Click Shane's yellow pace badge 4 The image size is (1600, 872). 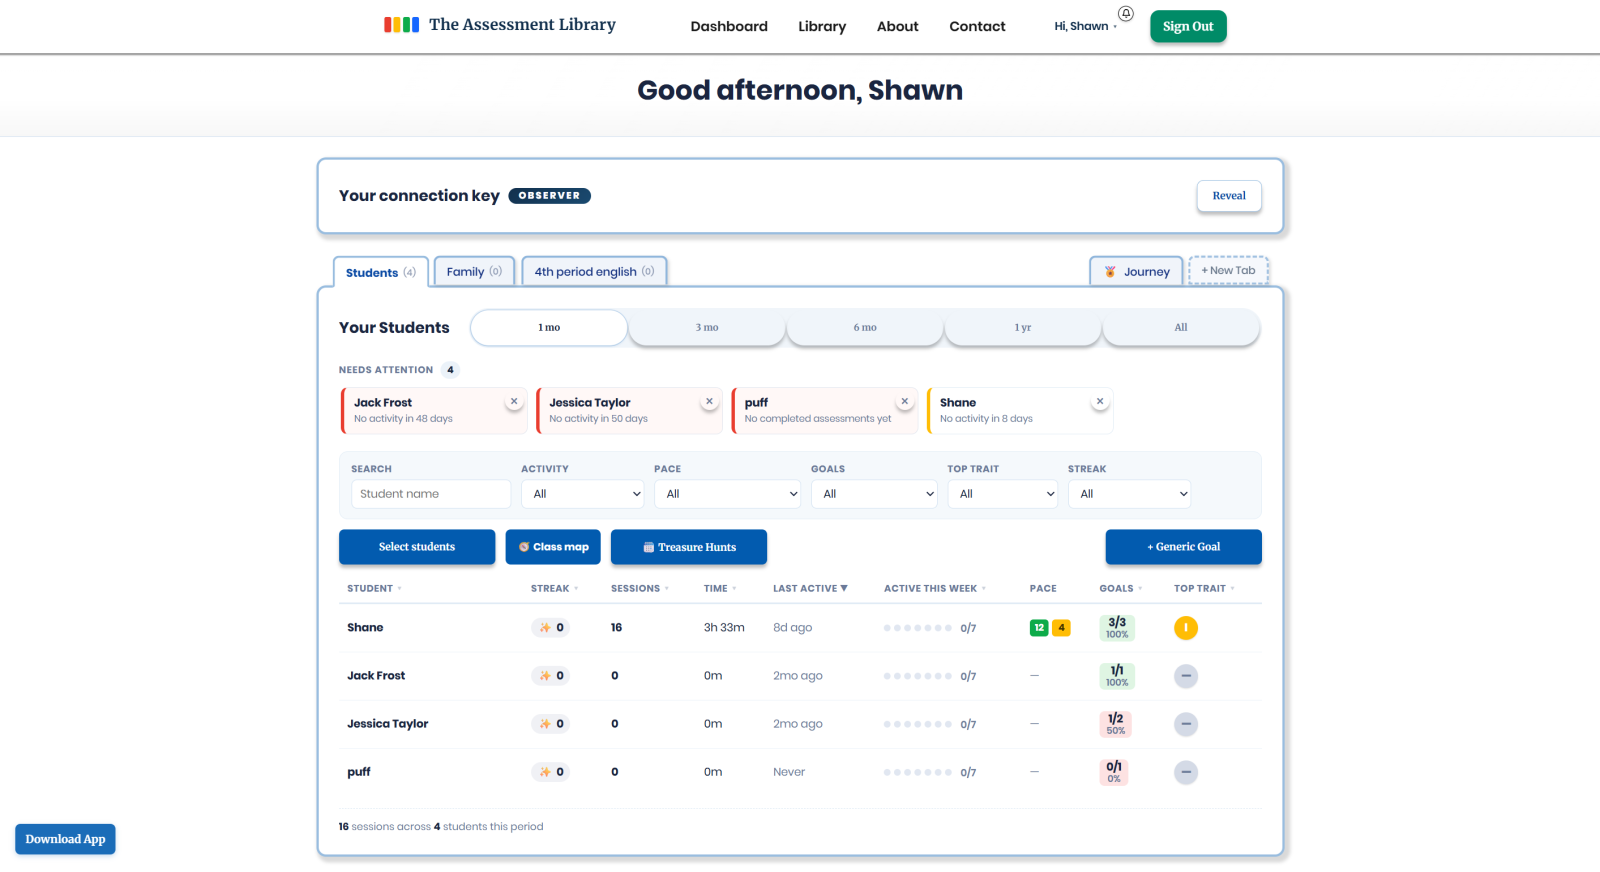[1061, 628]
